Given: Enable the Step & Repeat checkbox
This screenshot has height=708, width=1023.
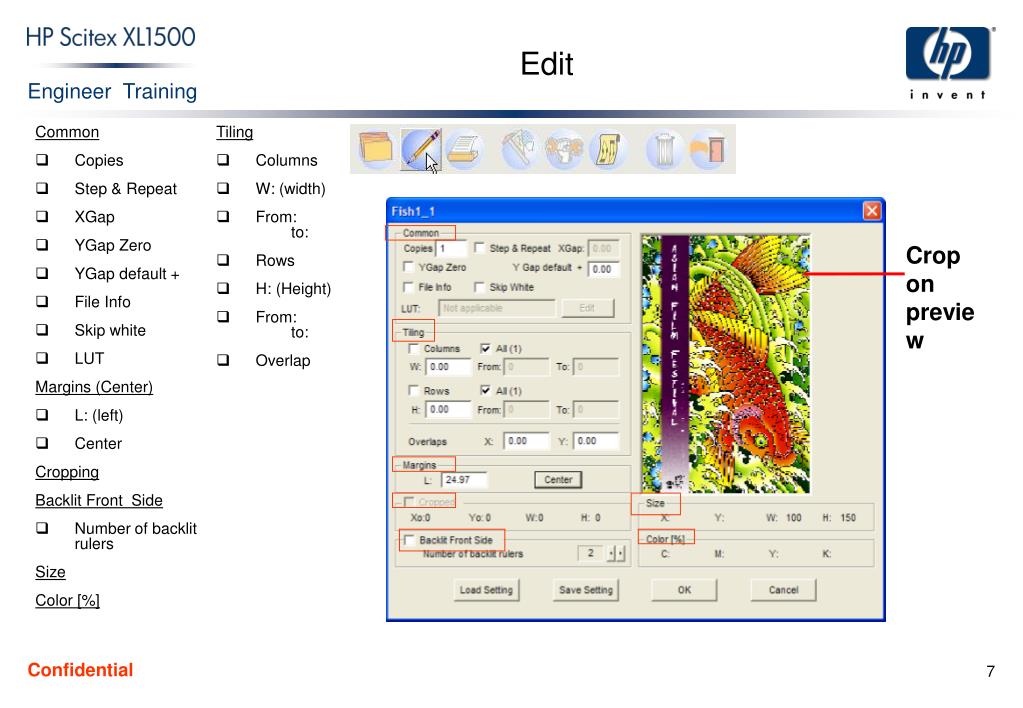Looking at the screenshot, I should click(x=479, y=248).
